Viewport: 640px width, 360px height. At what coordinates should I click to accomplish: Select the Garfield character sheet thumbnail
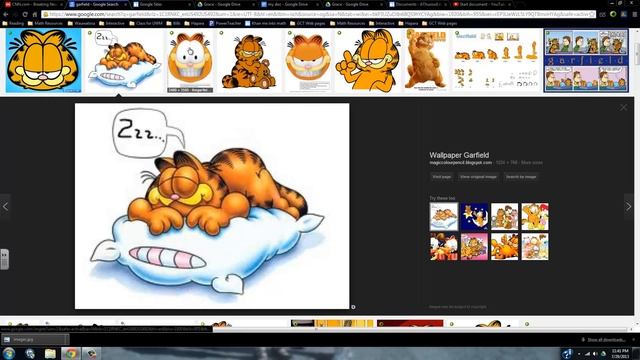[496, 60]
